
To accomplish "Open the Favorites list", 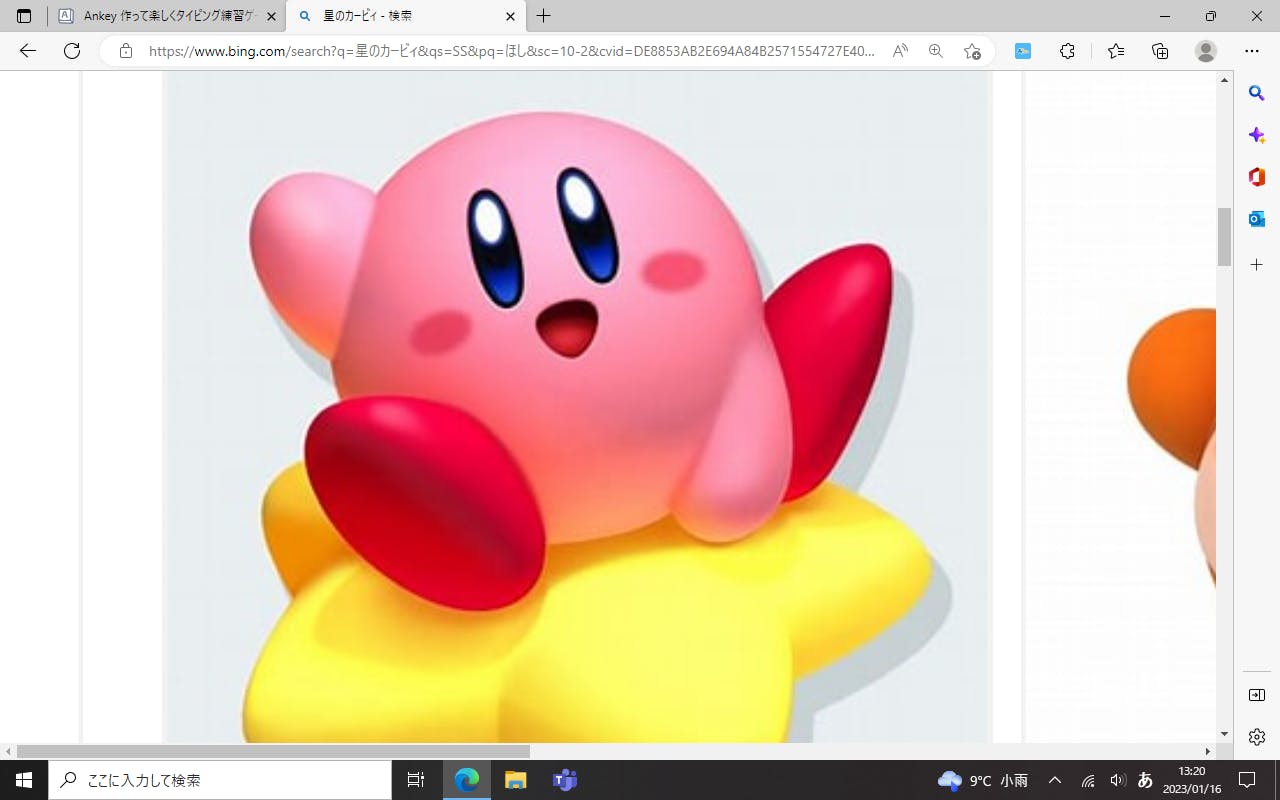I will point(1116,51).
